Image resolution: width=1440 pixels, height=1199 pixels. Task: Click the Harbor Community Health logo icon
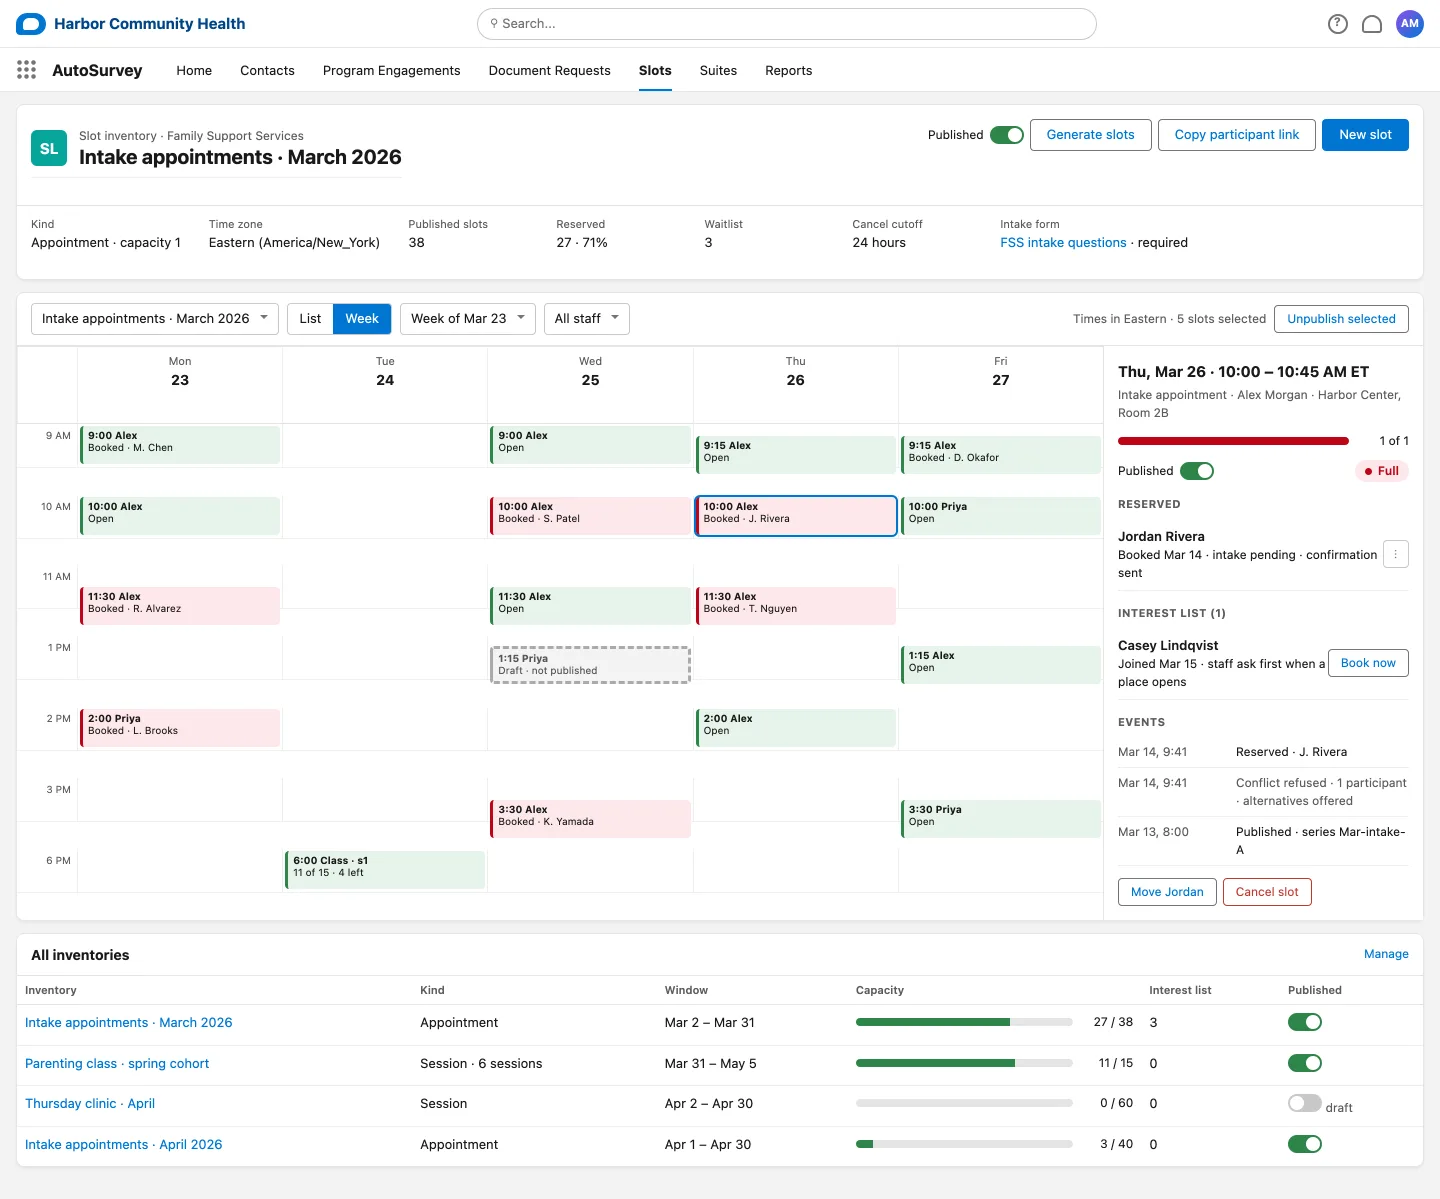[x=31, y=24]
